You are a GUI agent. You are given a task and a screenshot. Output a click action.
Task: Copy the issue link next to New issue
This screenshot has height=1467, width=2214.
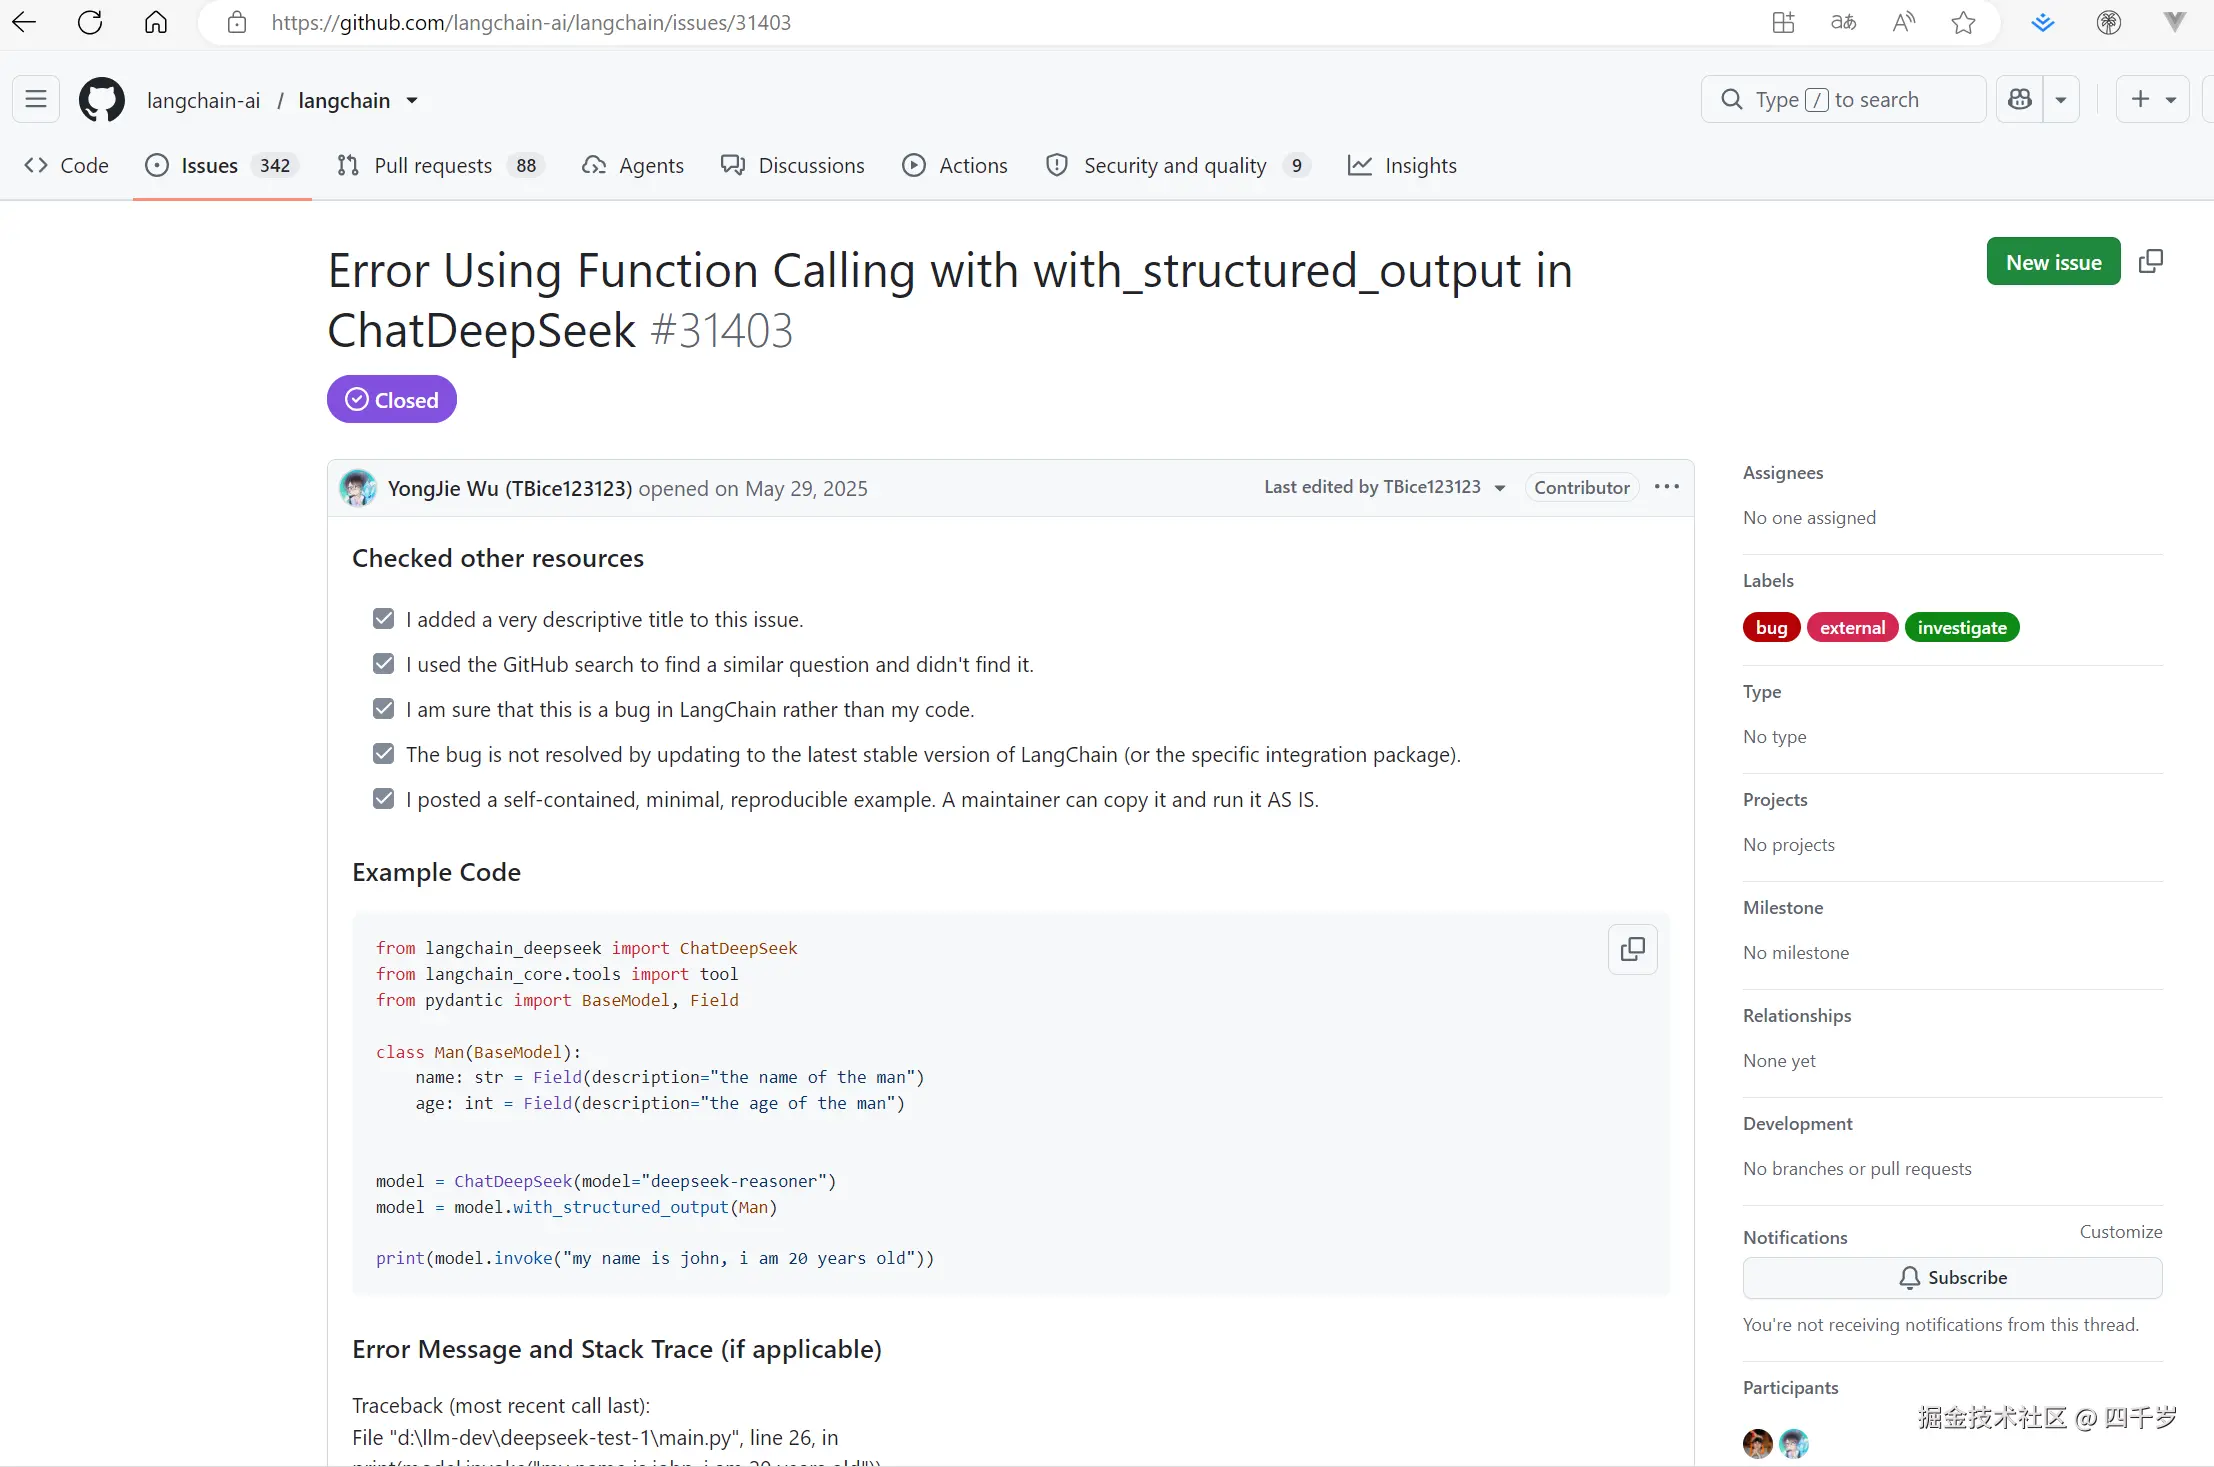tap(2151, 261)
